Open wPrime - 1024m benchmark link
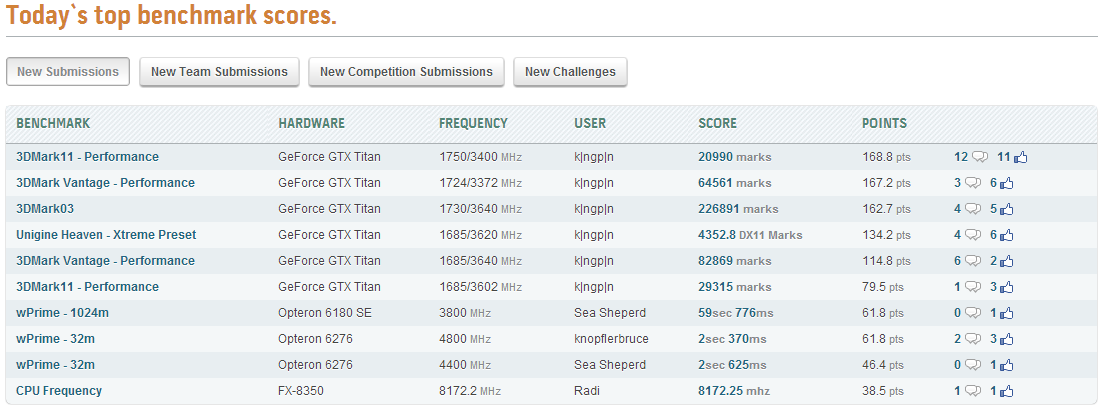 (63, 313)
